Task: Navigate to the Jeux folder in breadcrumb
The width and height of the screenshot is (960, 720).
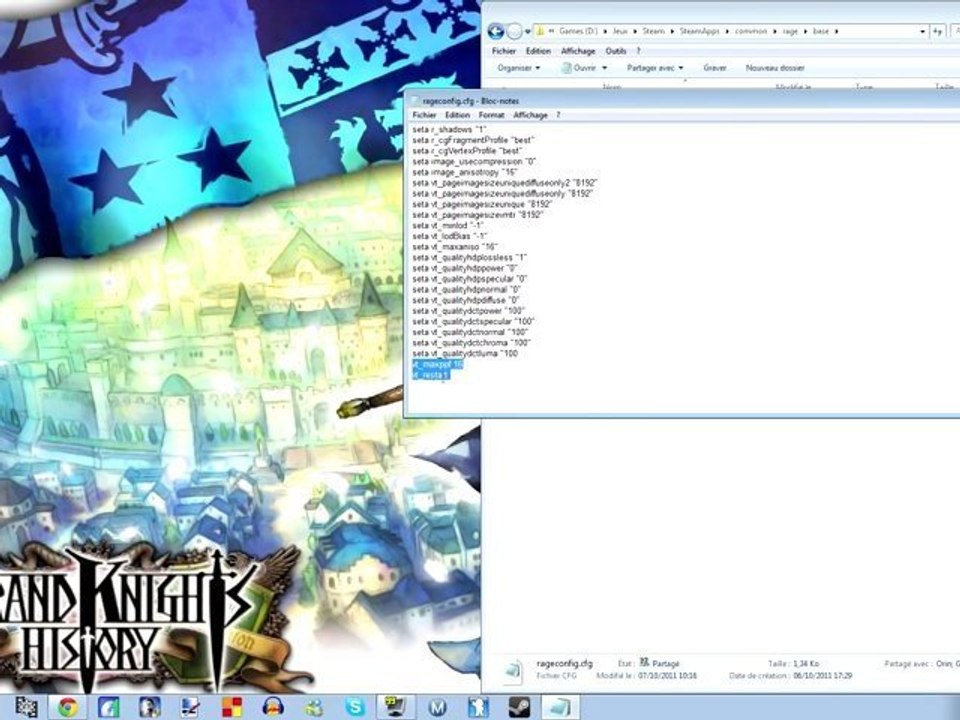Action: click(x=620, y=31)
